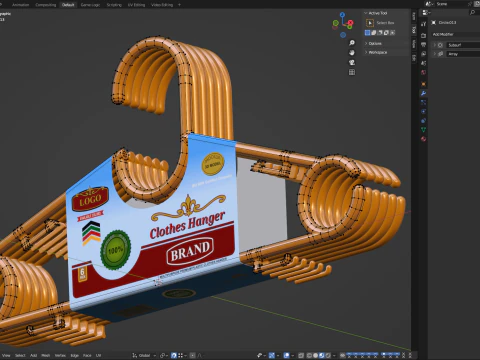Open the Modifier properties wrench tab
This screenshot has width=480, height=360.
(x=423, y=93)
